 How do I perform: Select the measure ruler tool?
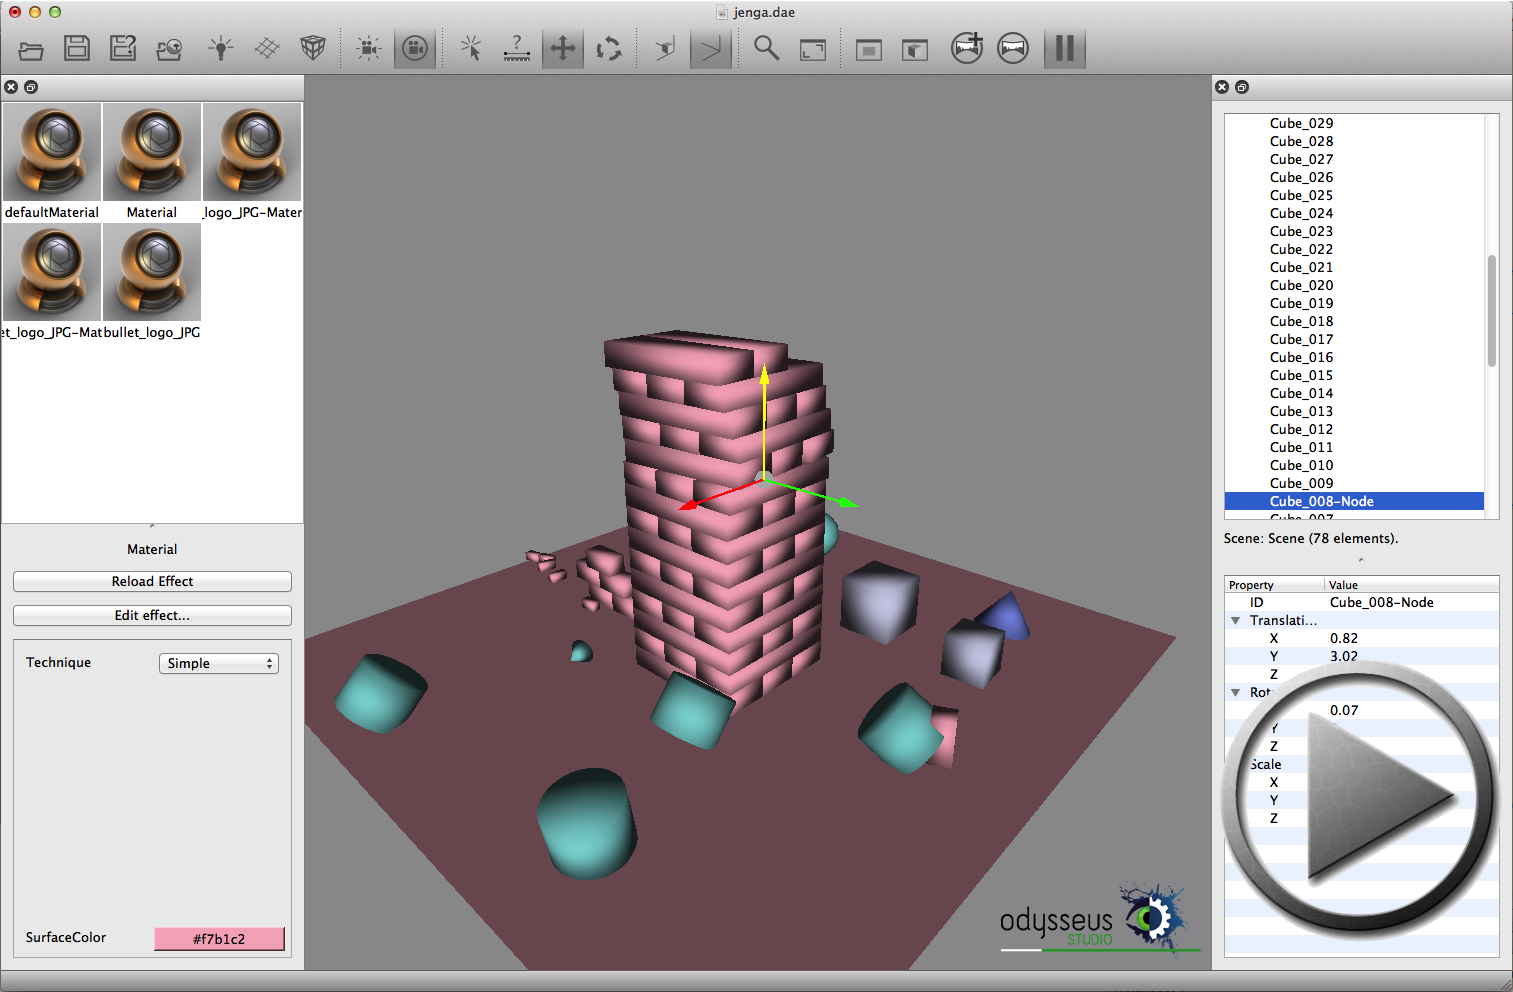coord(517,48)
